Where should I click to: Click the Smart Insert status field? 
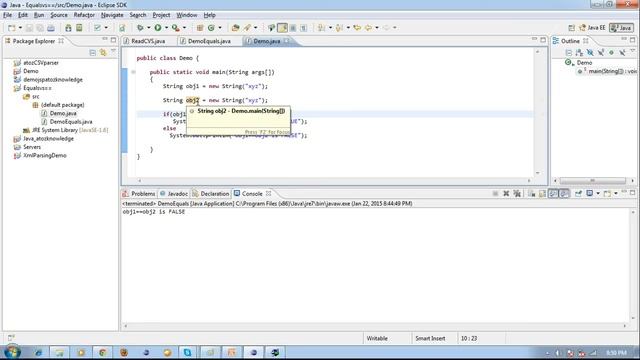coord(430,338)
